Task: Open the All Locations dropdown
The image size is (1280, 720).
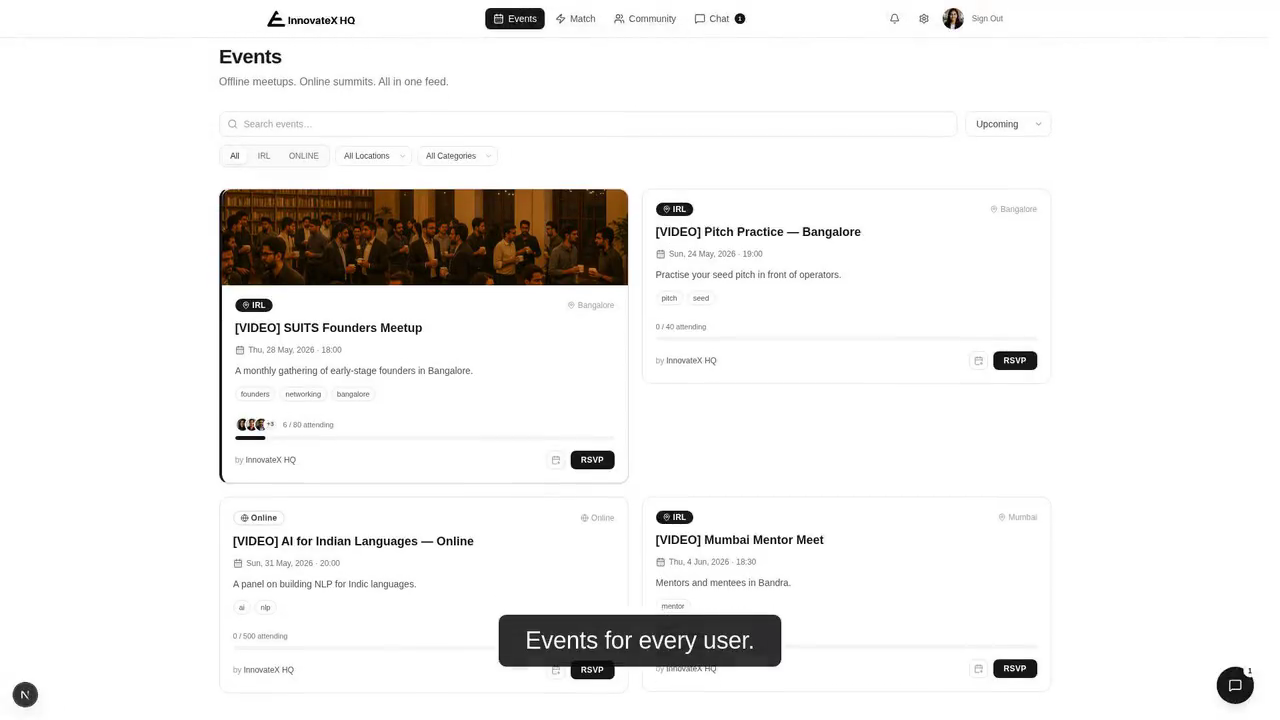Action: pos(373,156)
